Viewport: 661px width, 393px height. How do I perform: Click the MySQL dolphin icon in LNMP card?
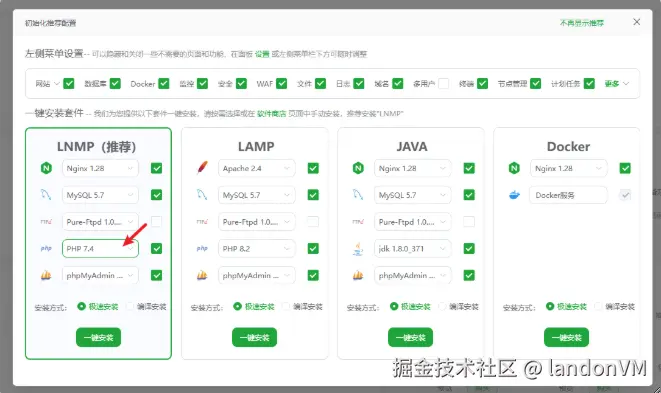point(46,195)
